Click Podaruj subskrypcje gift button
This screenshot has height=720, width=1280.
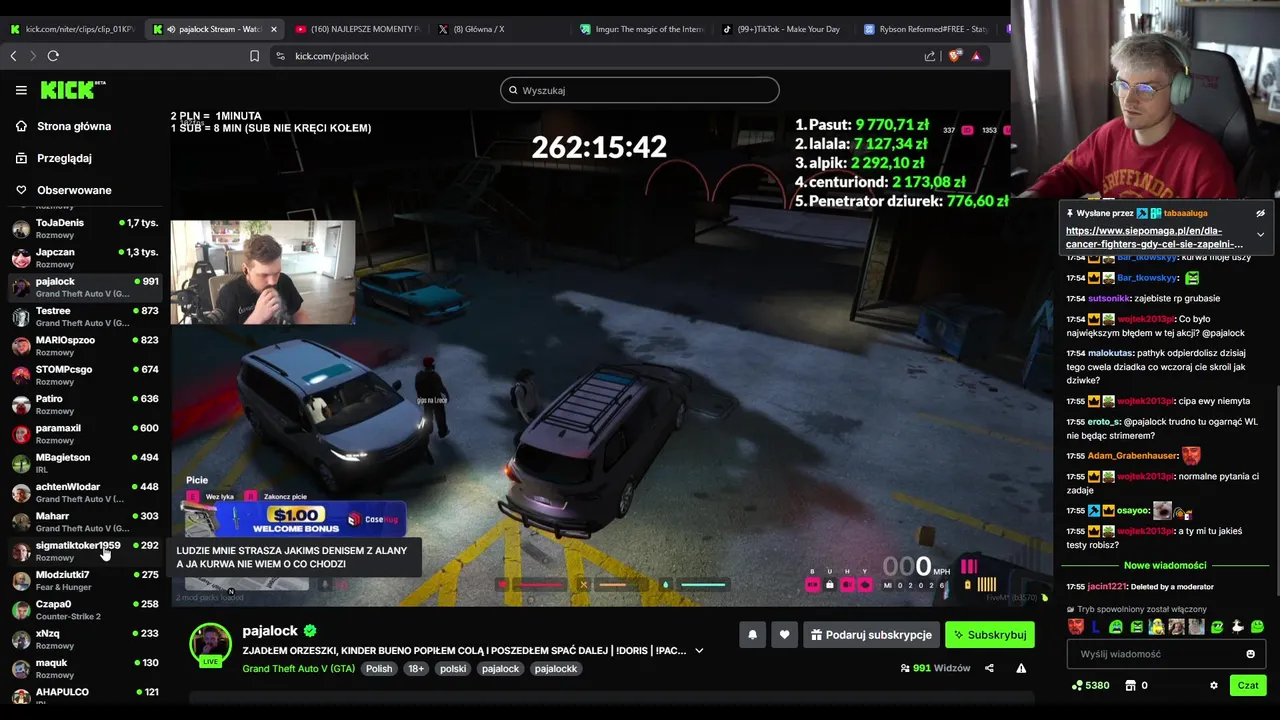click(871, 635)
